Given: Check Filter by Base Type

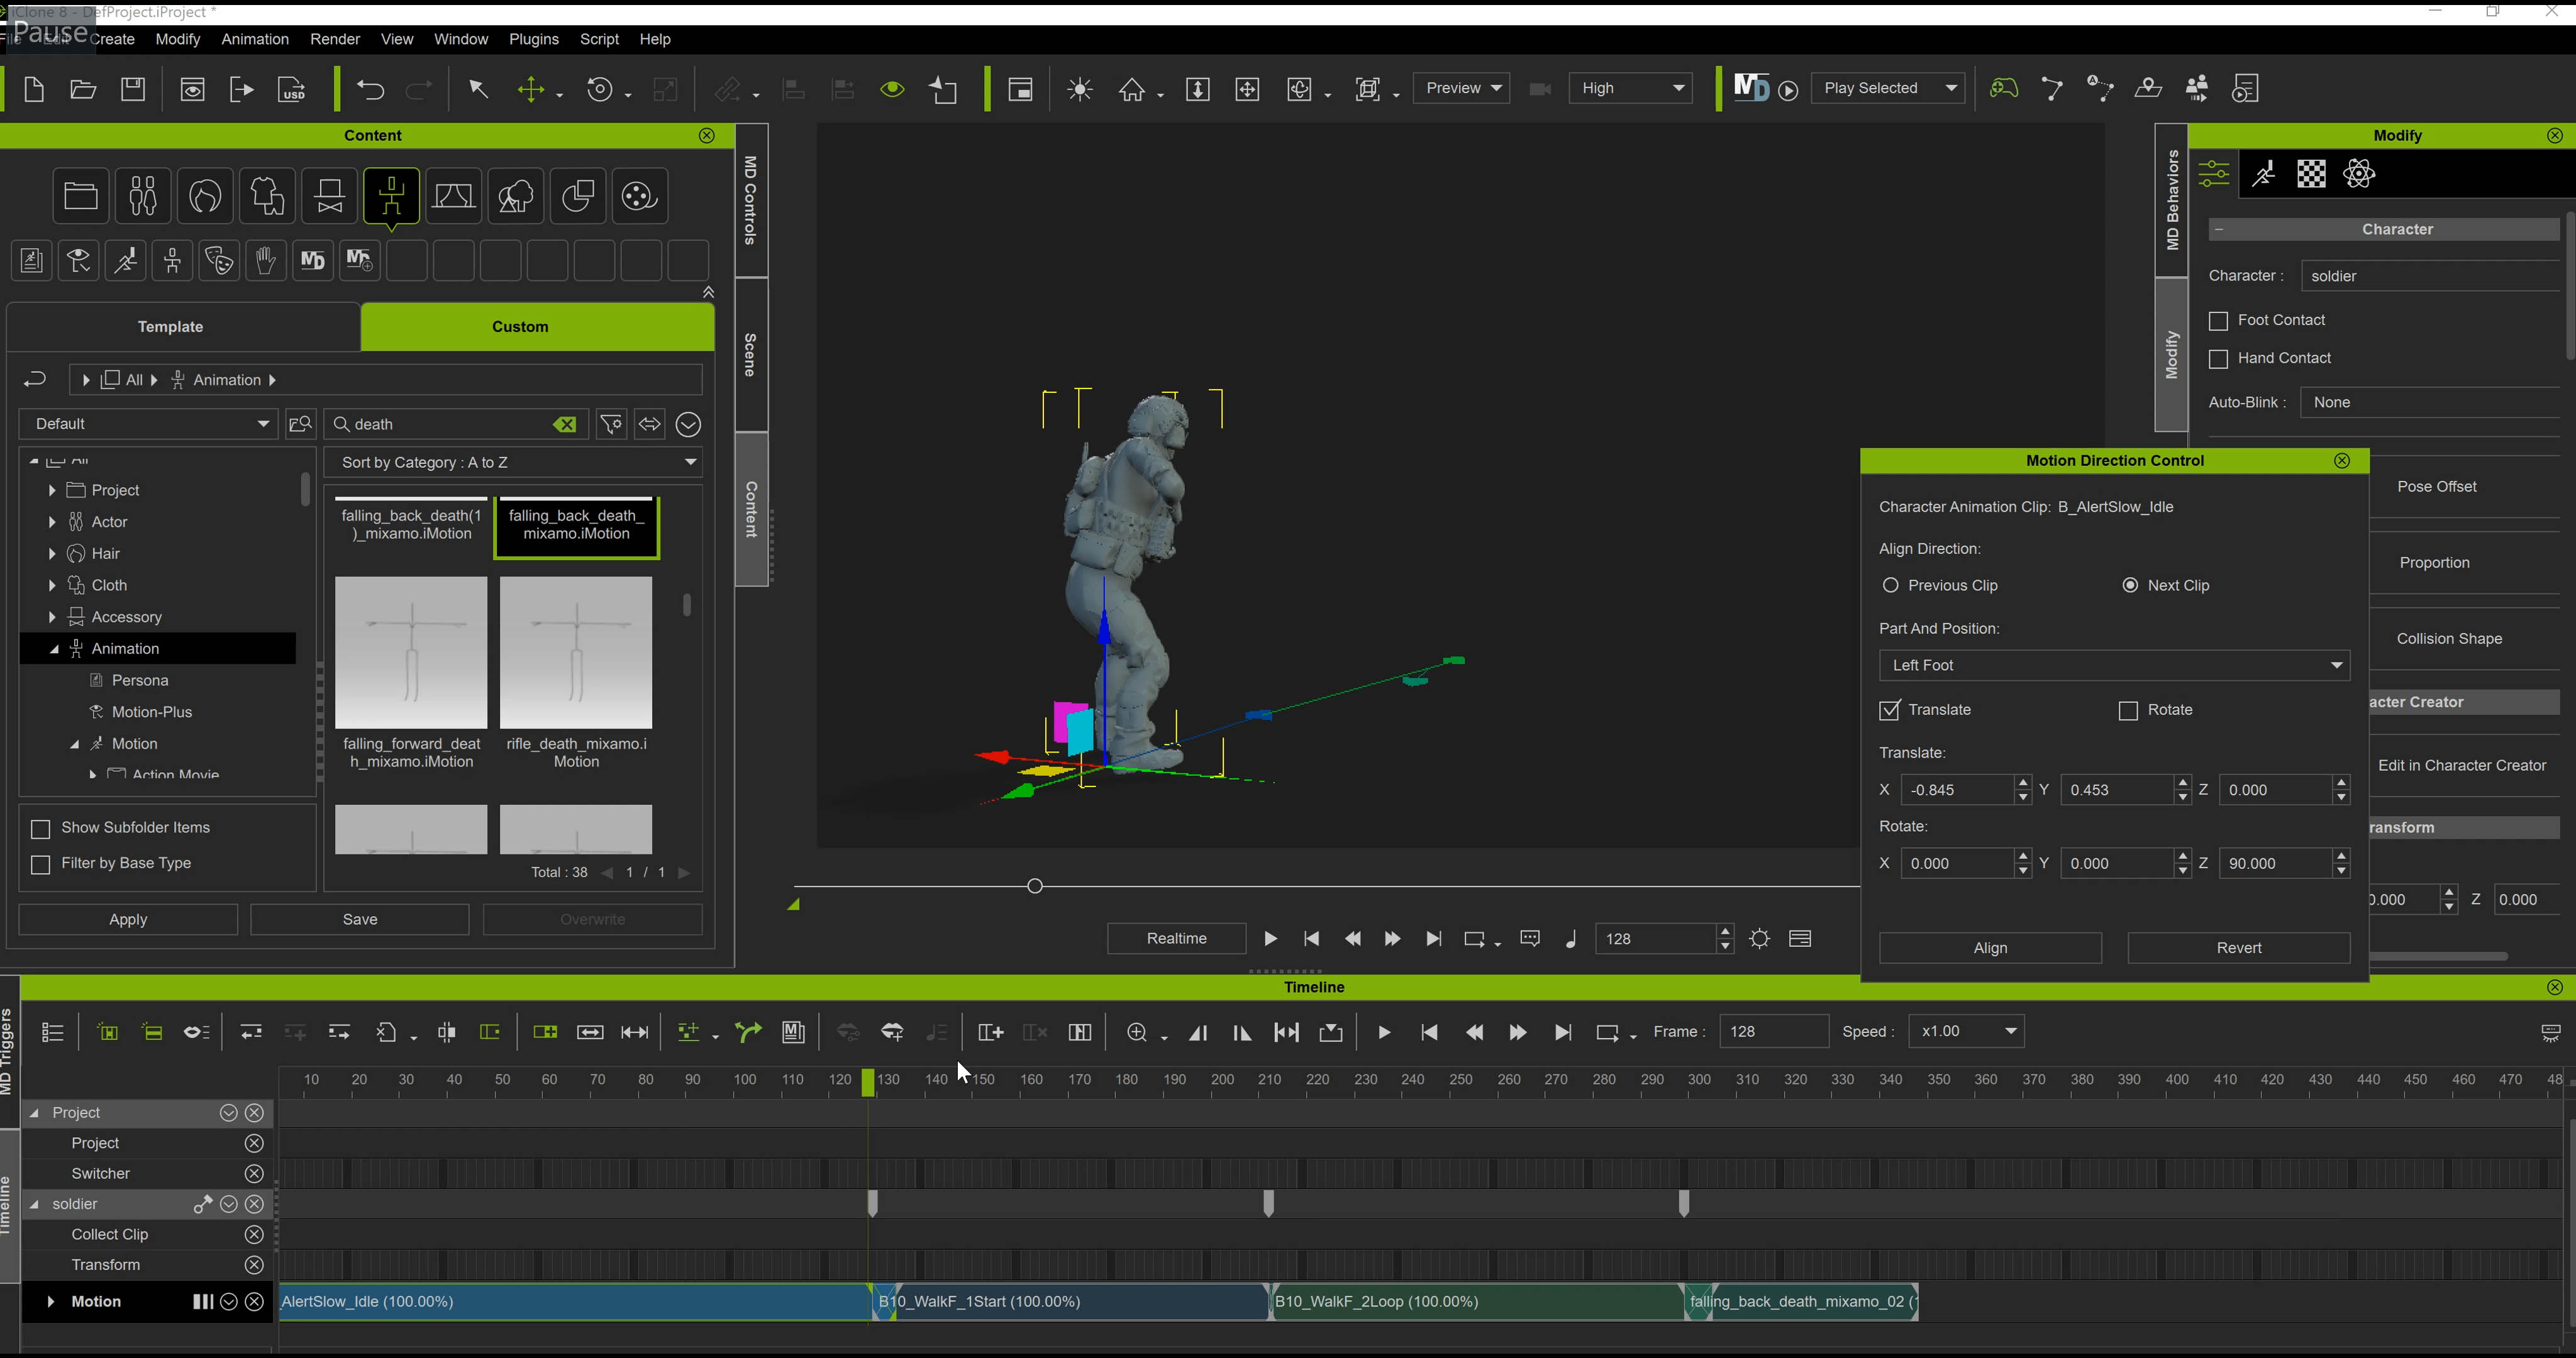Looking at the screenshot, I should pyautogui.click(x=41, y=865).
